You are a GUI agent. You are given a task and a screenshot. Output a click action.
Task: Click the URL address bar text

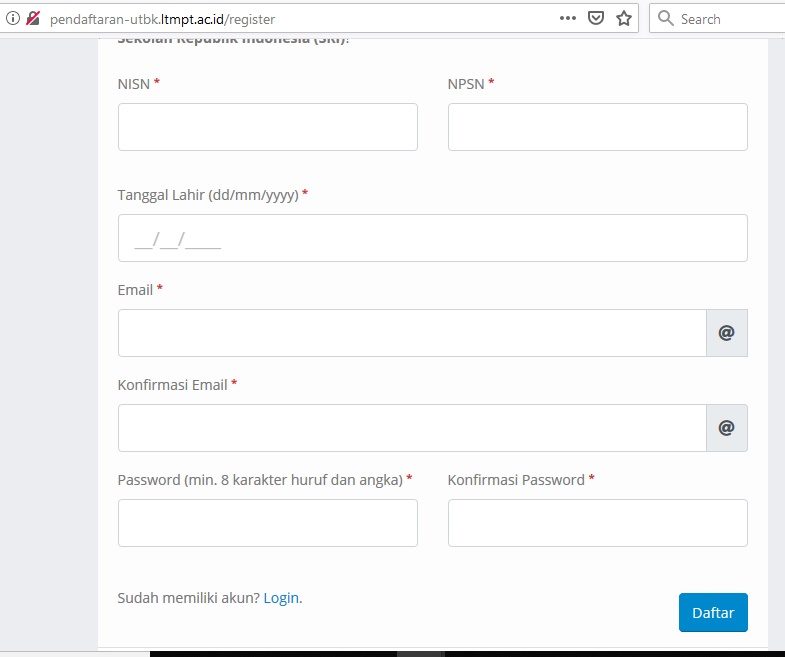[162, 19]
